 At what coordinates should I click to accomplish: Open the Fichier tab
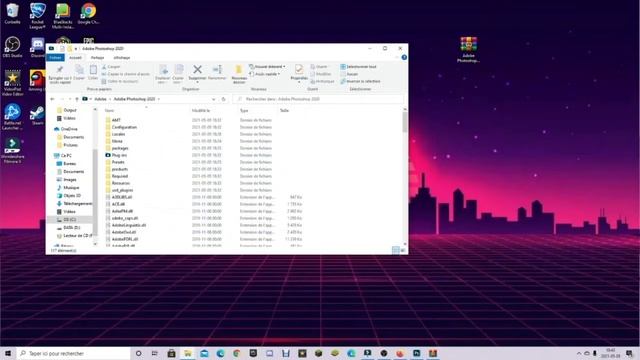click(55, 58)
